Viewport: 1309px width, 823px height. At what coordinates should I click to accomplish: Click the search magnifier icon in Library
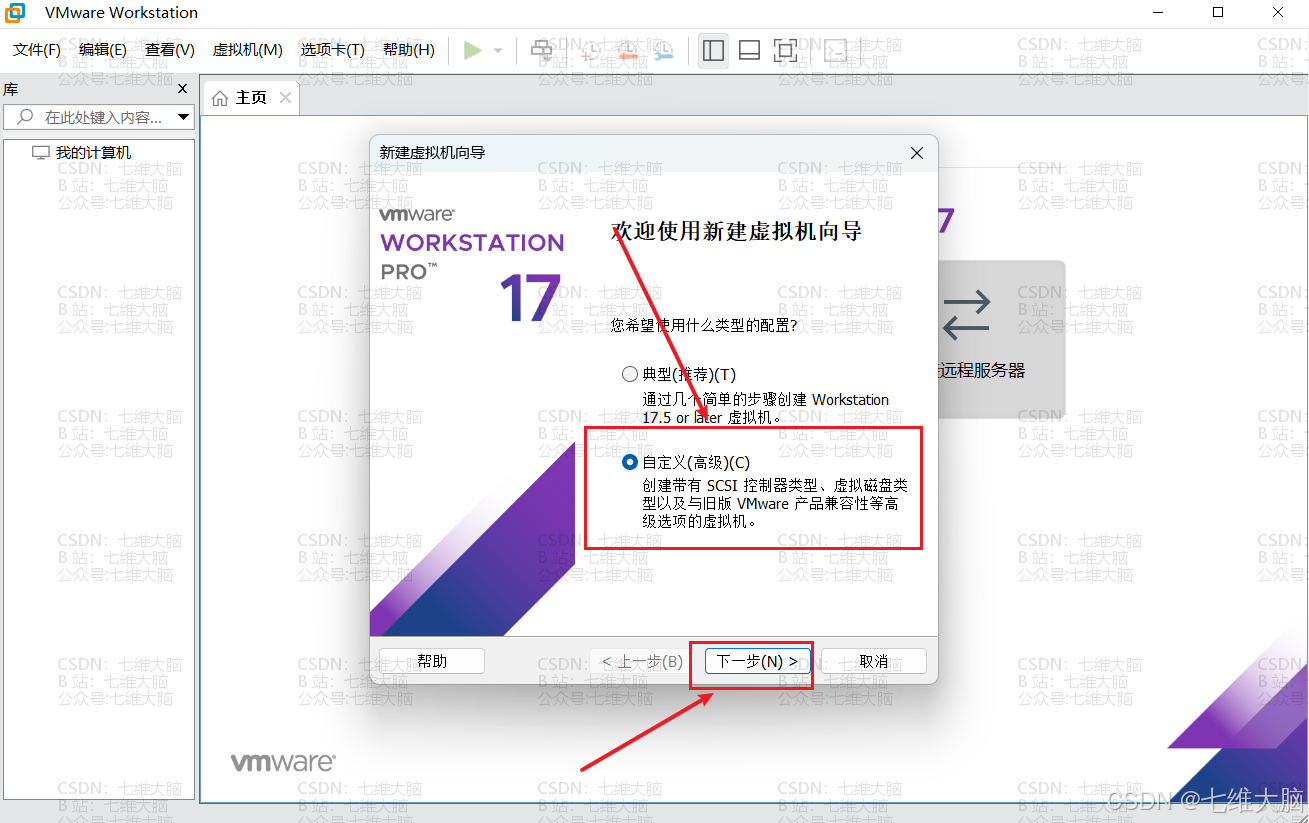[25, 117]
